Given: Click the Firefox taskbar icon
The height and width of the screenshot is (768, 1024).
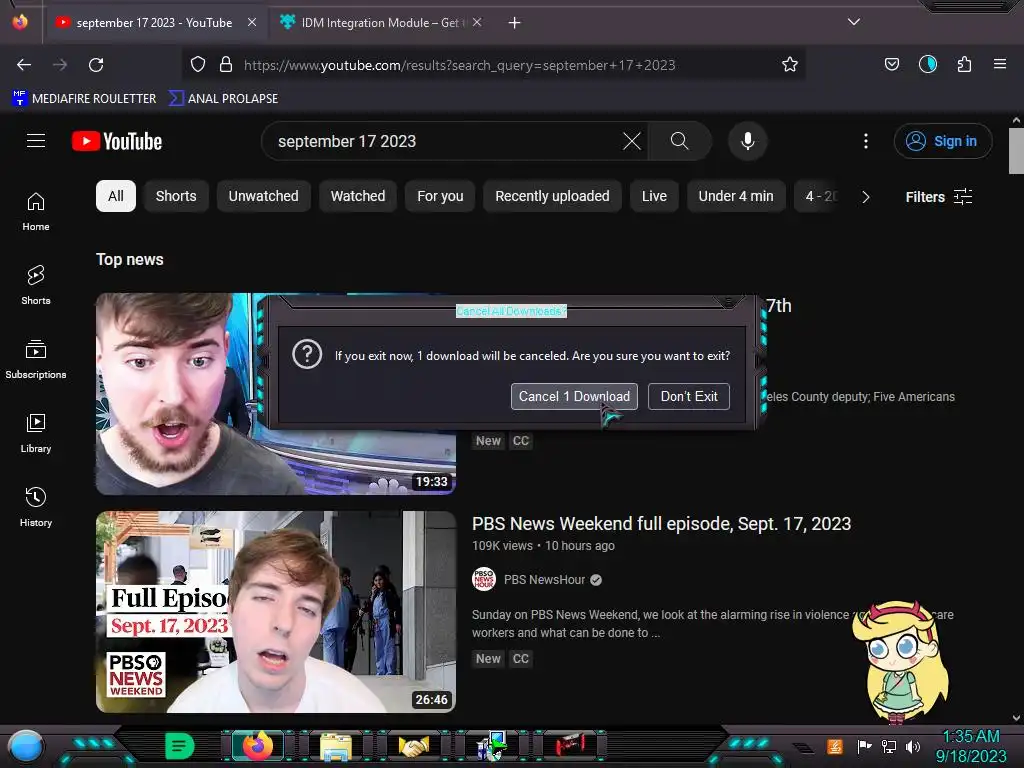Looking at the screenshot, I should click(257, 746).
